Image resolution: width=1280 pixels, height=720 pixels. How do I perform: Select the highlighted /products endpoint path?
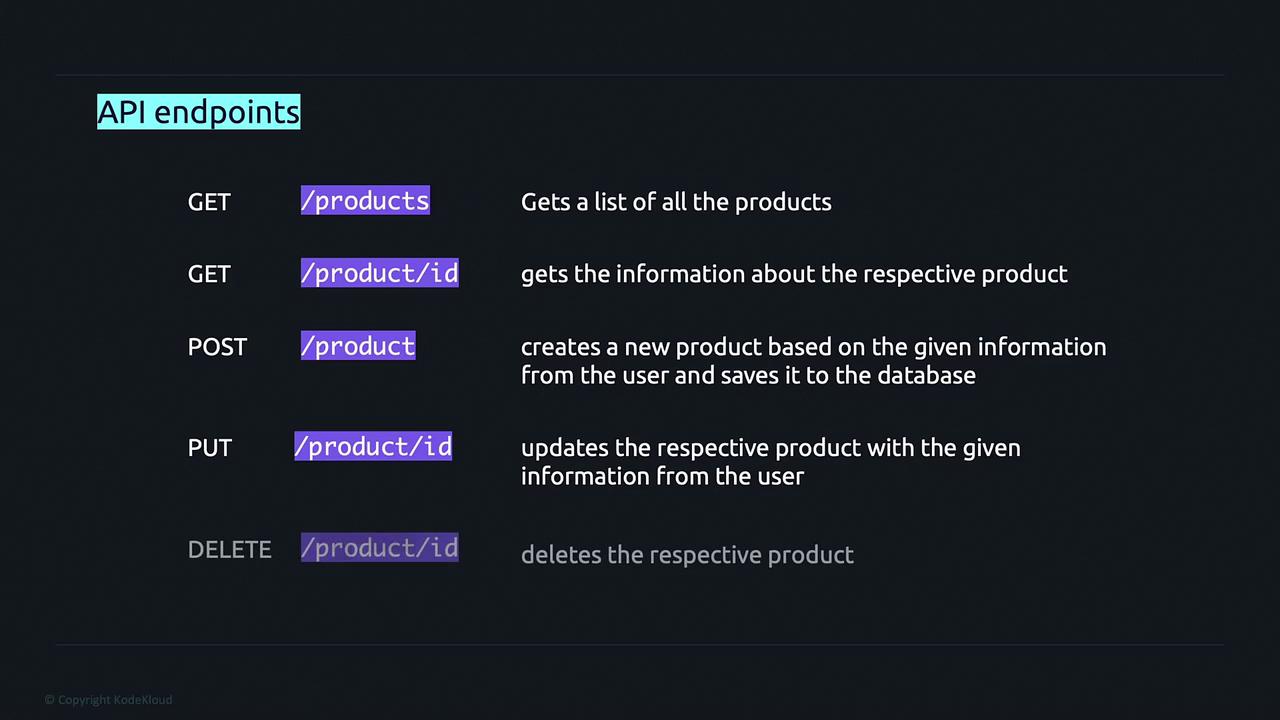[x=365, y=201]
